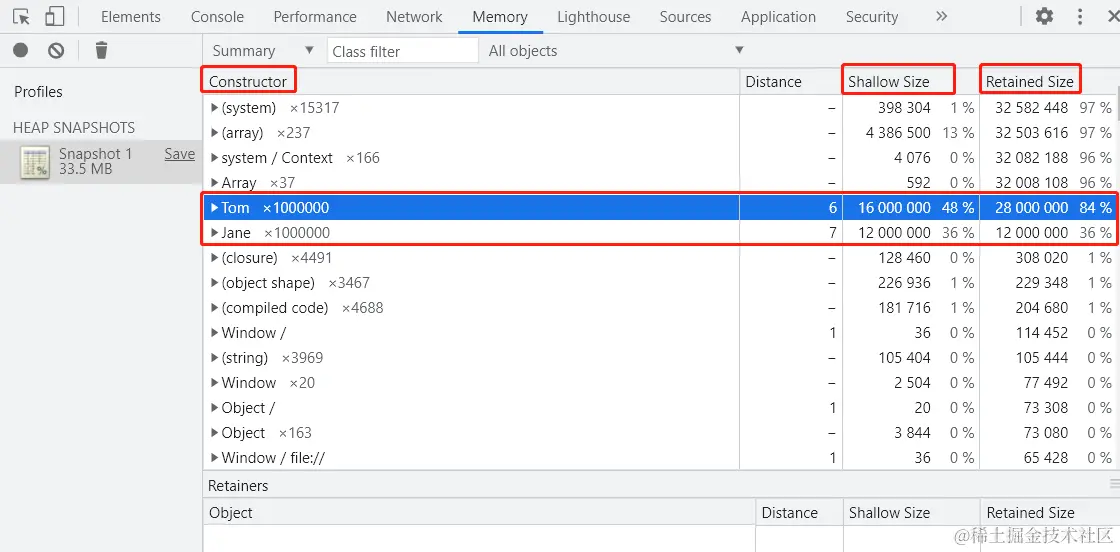
Task: Sort by Shallow Size column header
Action: coord(888,82)
